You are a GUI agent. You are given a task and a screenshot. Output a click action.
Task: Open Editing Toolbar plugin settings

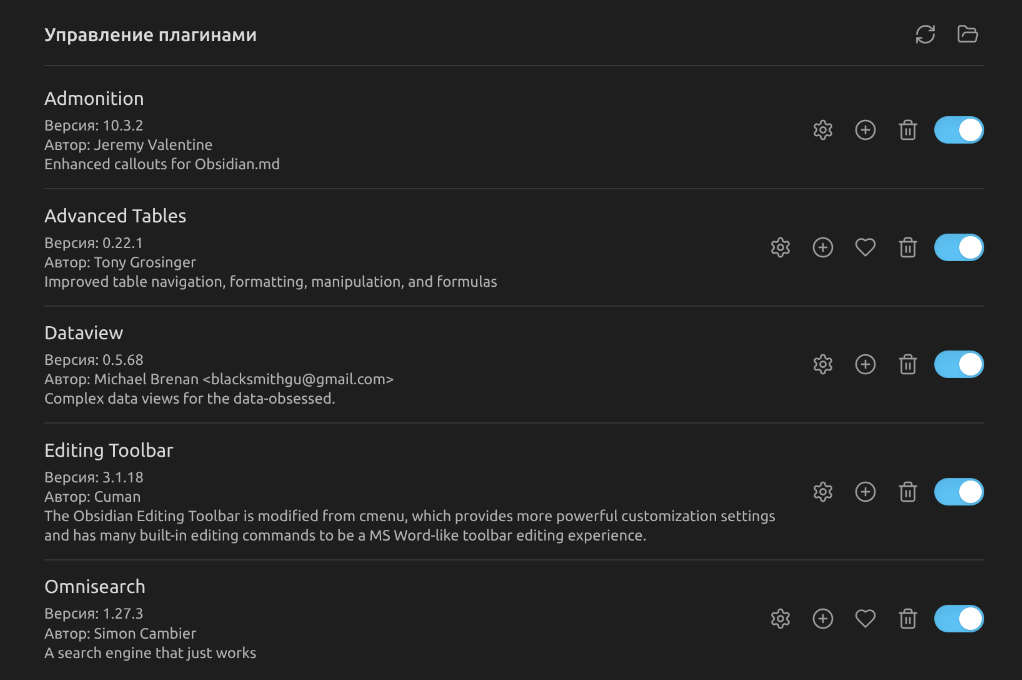click(x=823, y=492)
